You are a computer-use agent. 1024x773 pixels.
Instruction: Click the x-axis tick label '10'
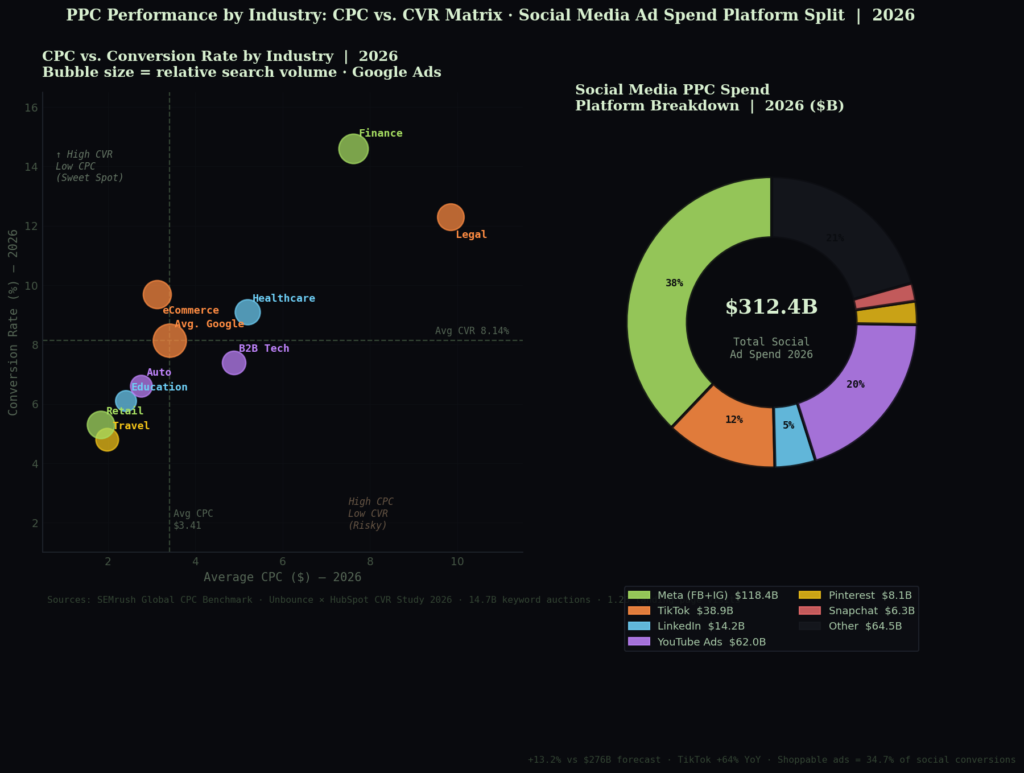point(457,561)
